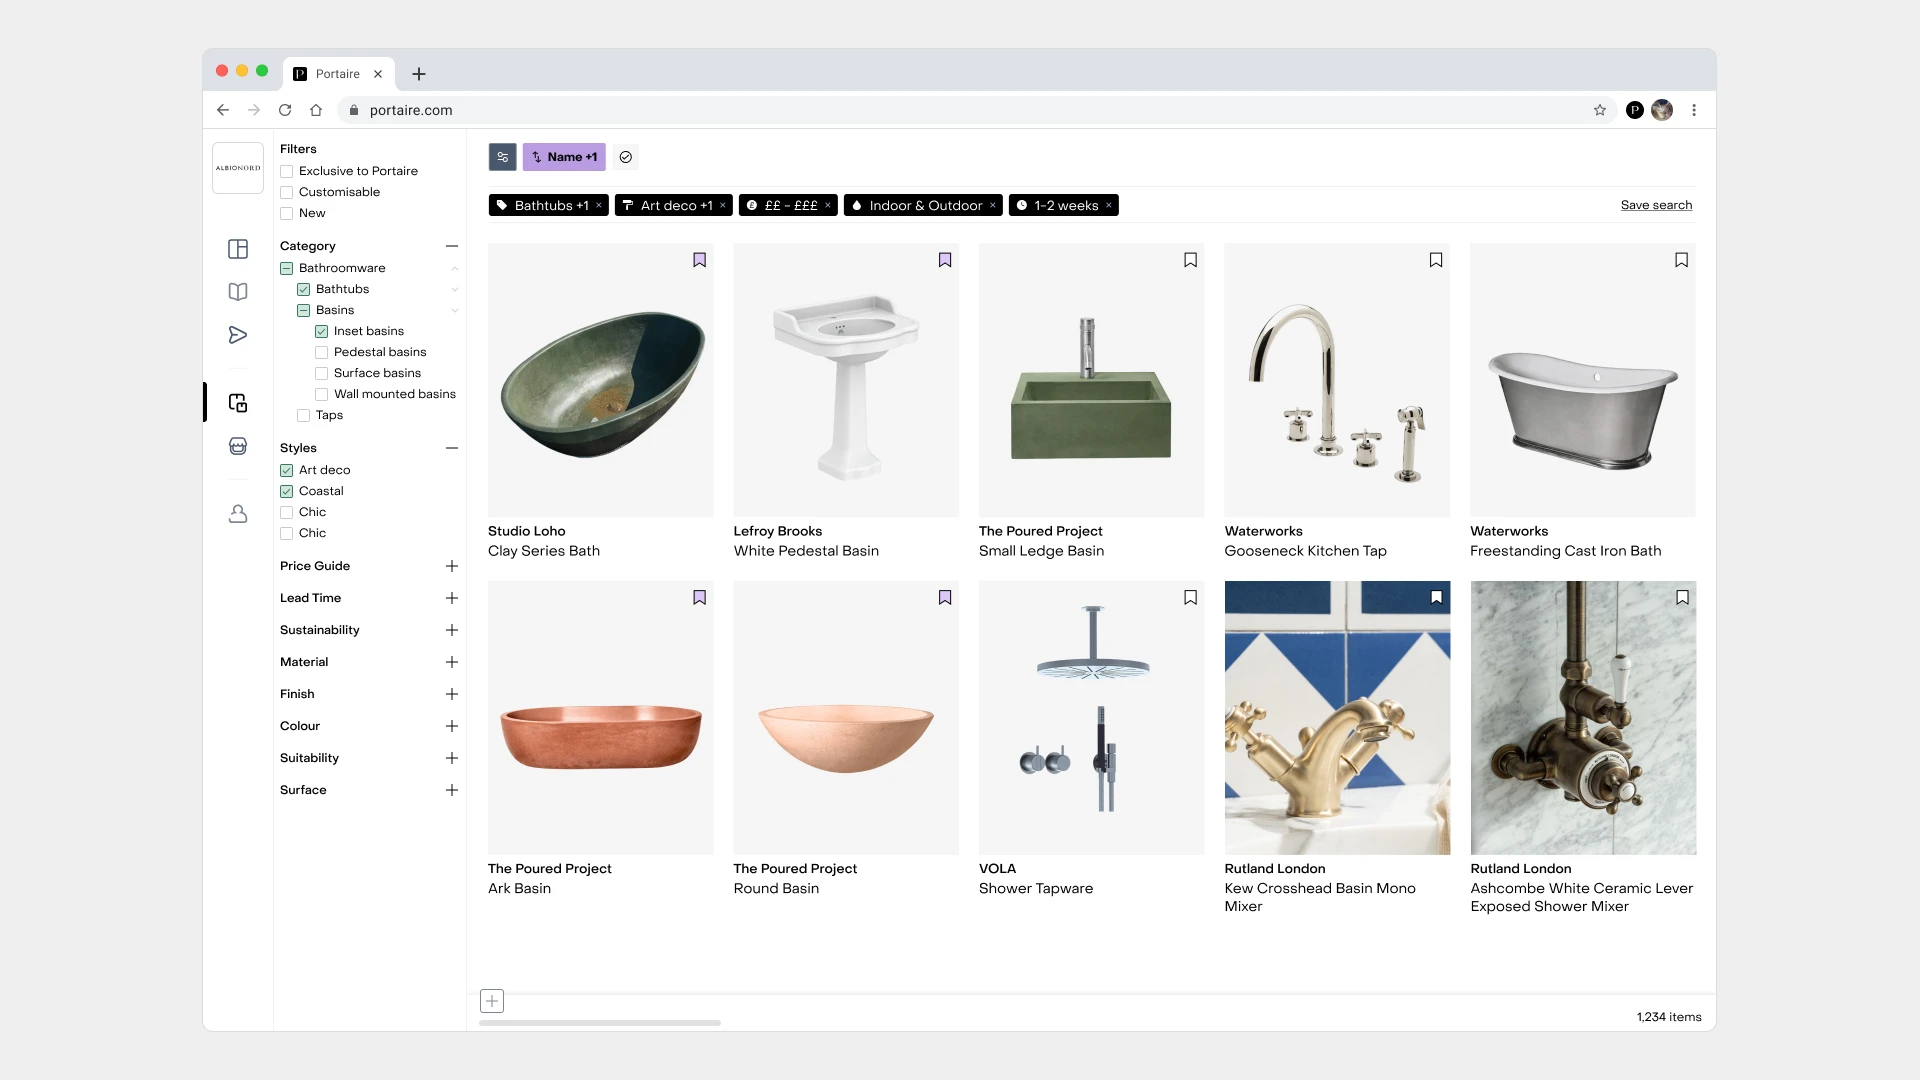Remove the Art deco +1 filter chip
This screenshot has height=1080, width=1920.
[x=723, y=205]
